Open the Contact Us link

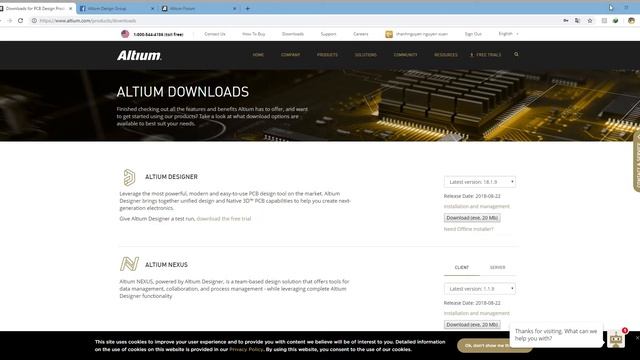coord(215,34)
